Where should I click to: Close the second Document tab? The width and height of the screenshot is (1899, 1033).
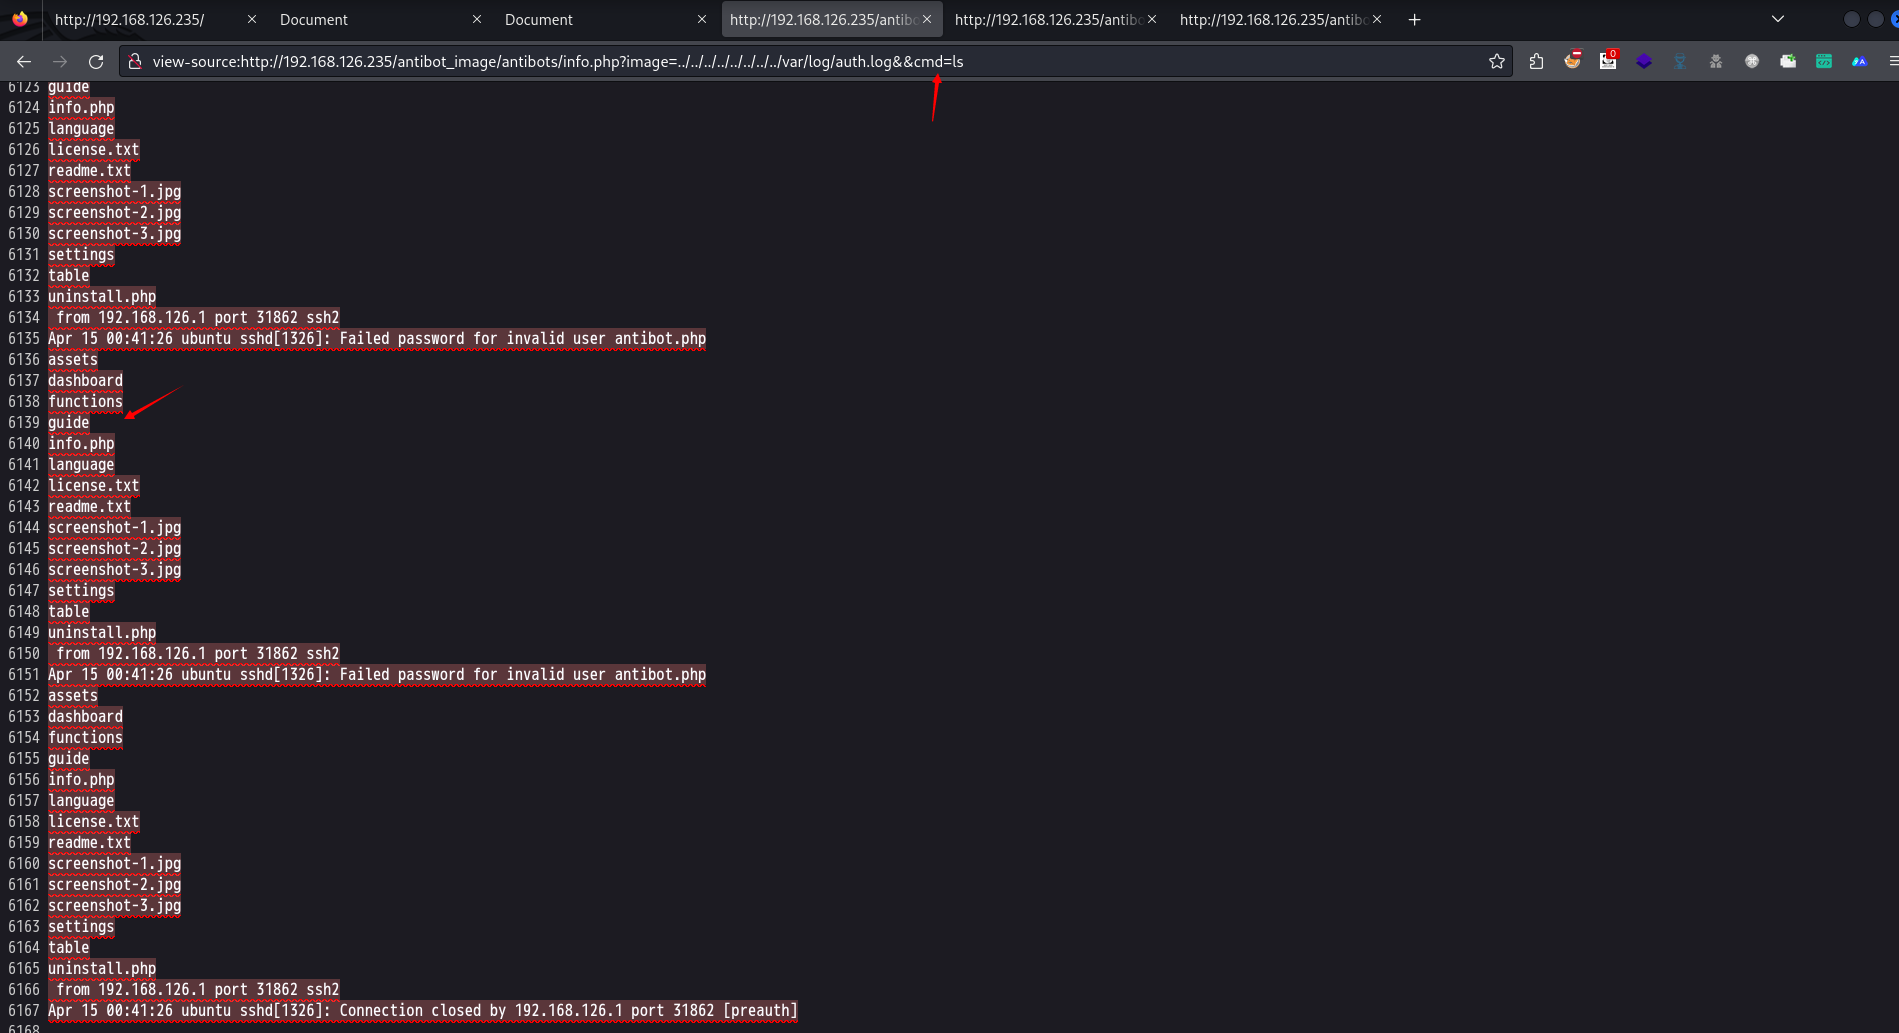(702, 19)
